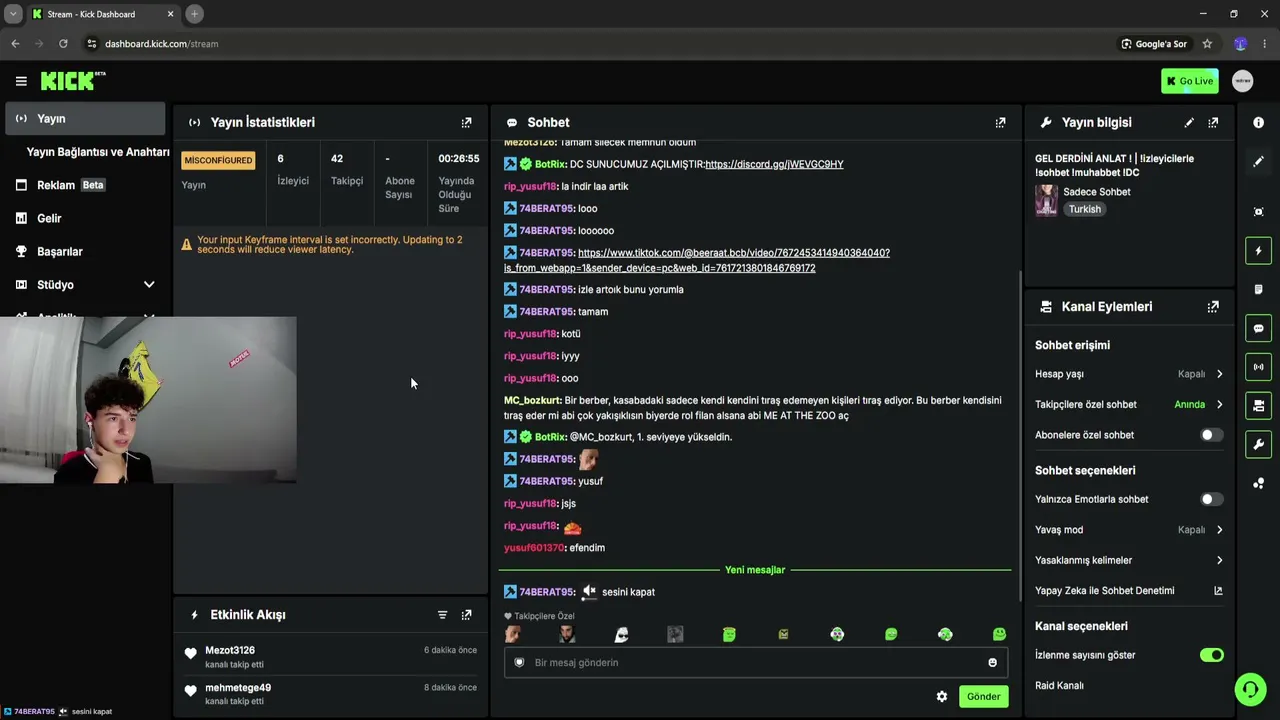
Task: Click the shield icon in message box
Action: tap(519, 662)
